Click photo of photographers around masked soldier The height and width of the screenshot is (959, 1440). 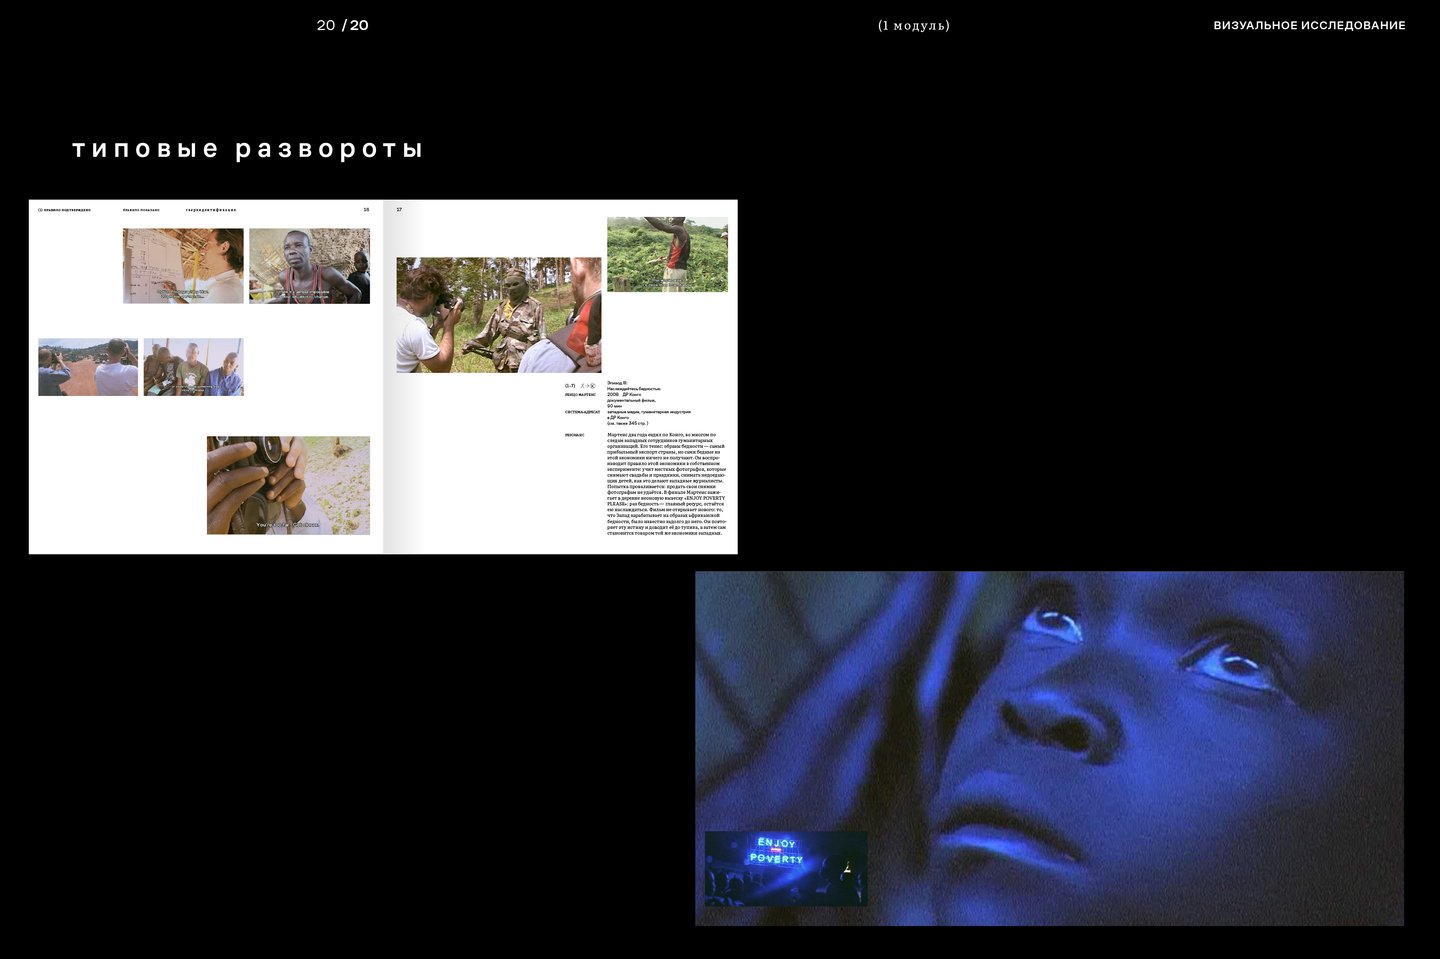[499, 315]
